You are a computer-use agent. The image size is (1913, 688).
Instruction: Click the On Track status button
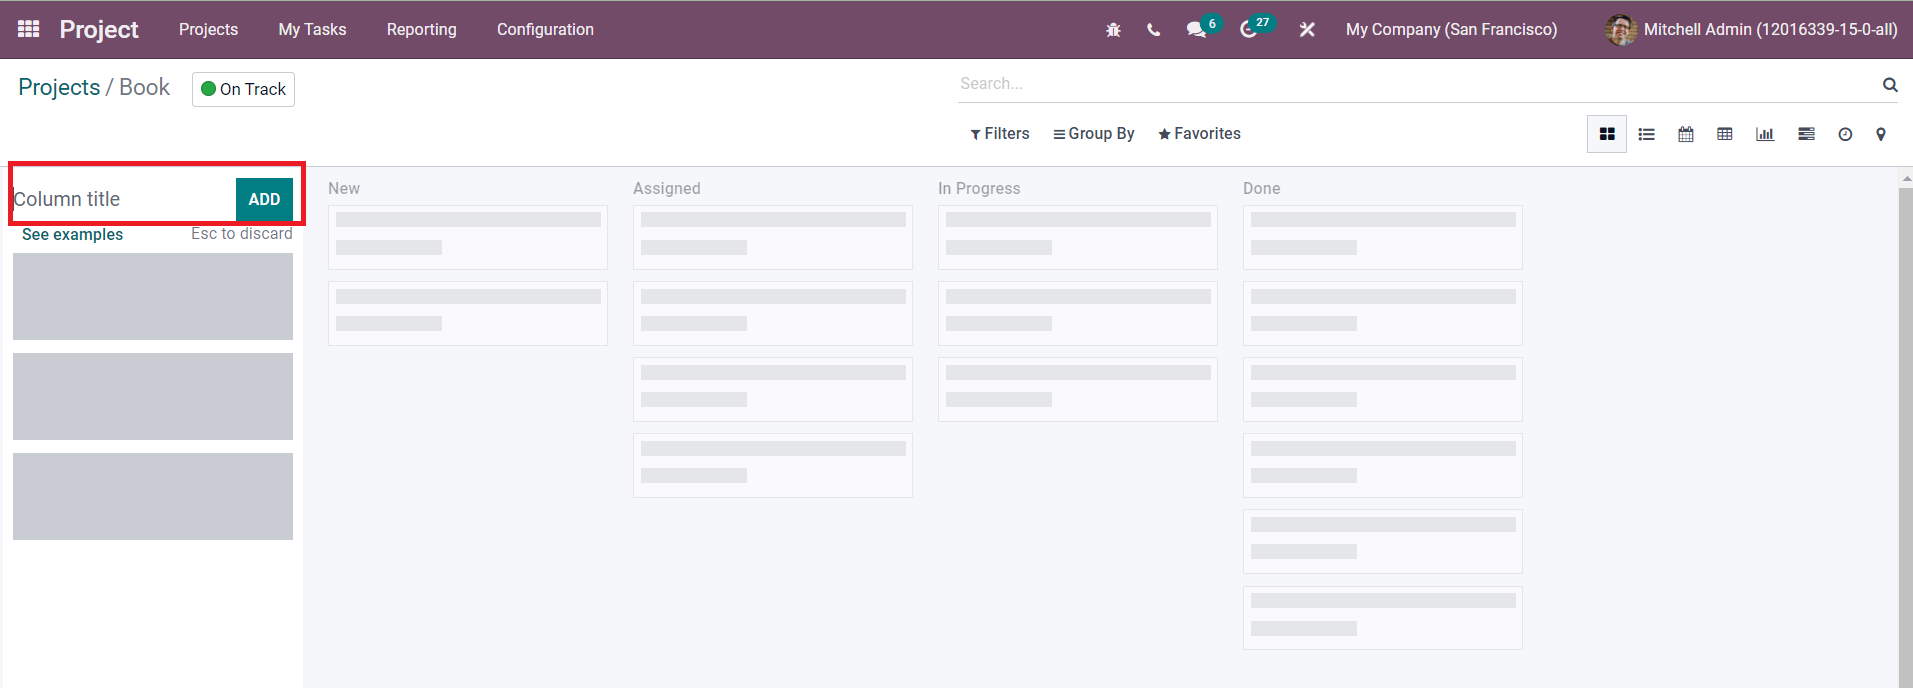pyautogui.click(x=243, y=89)
